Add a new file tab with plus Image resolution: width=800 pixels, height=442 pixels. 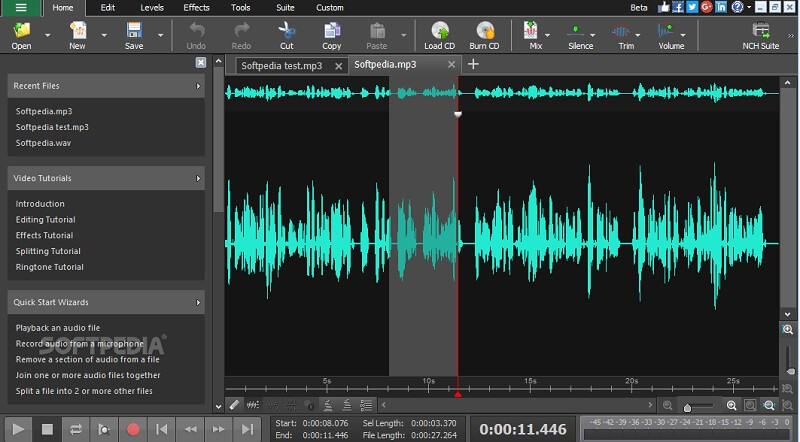(x=473, y=64)
